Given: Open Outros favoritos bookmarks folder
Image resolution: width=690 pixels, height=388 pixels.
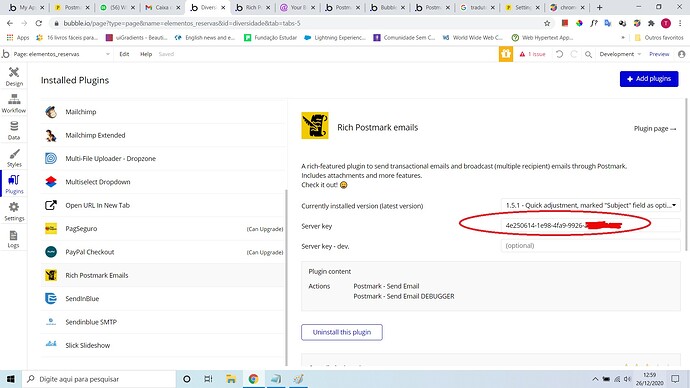Looking at the screenshot, I should coord(659,38).
